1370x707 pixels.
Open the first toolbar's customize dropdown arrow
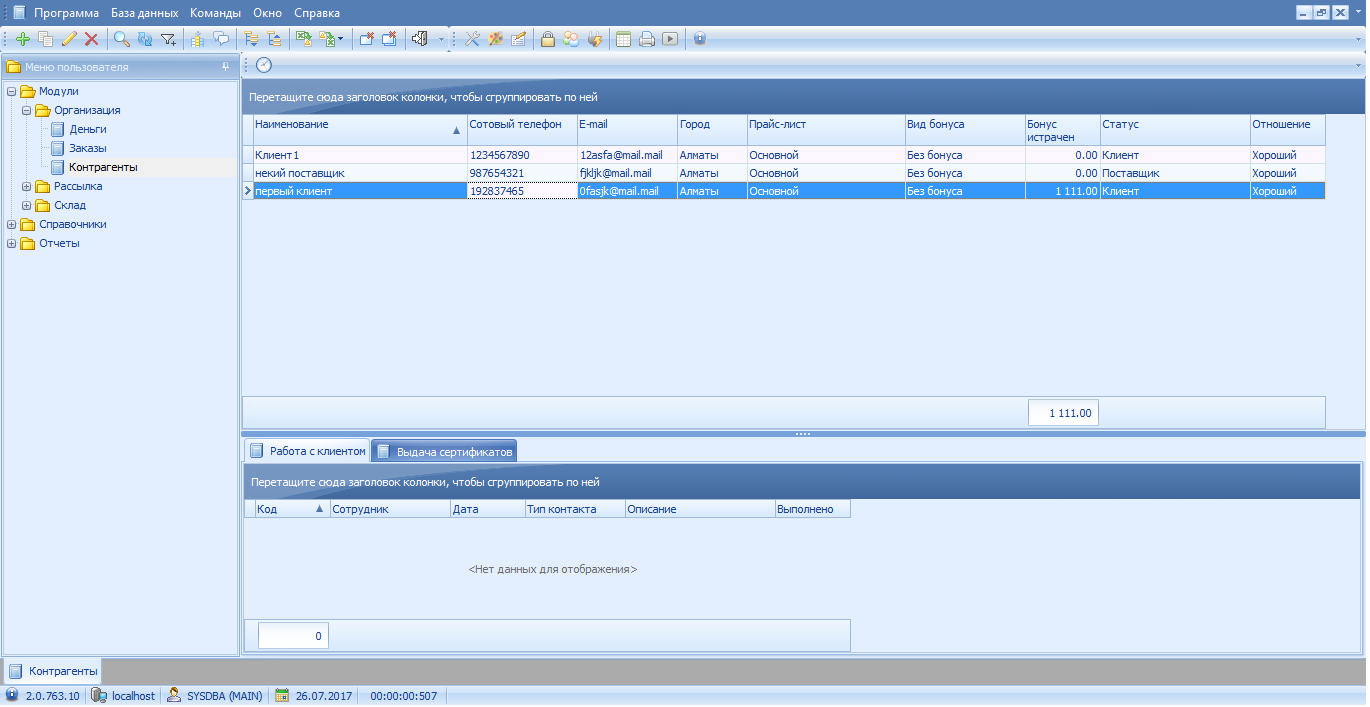coord(441,39)
